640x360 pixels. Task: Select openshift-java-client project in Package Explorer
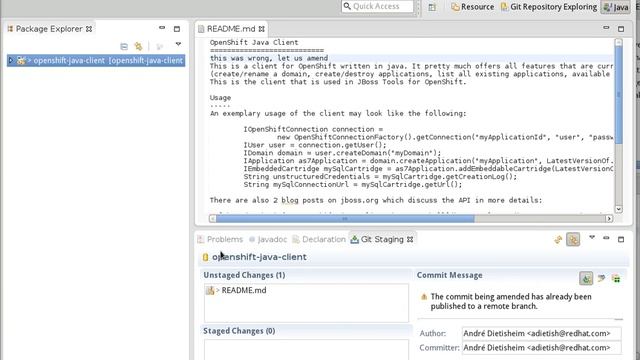96,60
